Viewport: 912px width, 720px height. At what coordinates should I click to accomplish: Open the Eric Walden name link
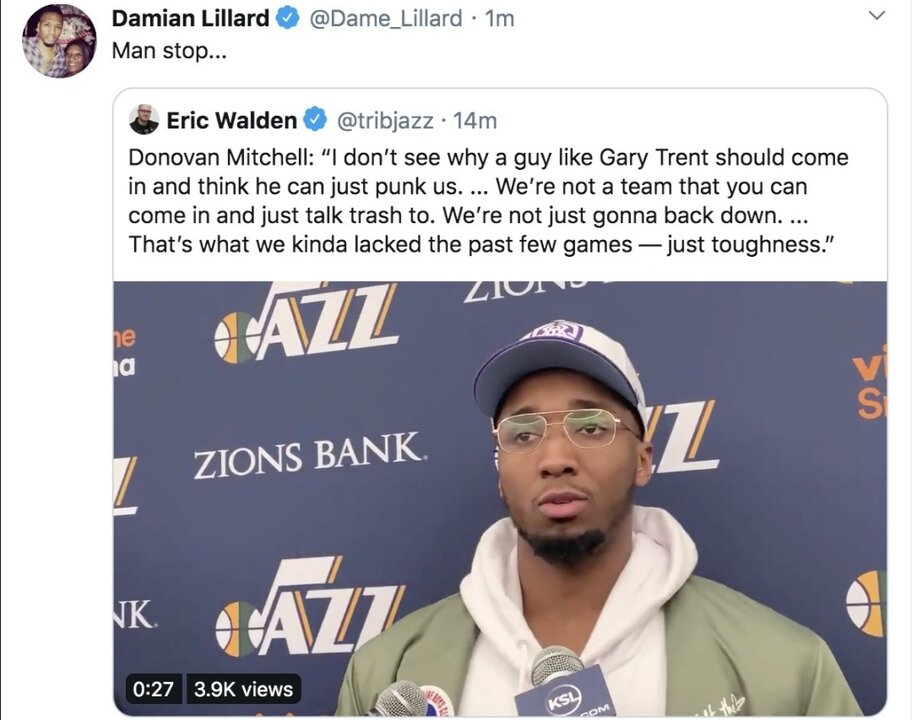click(x=231, y=120)
